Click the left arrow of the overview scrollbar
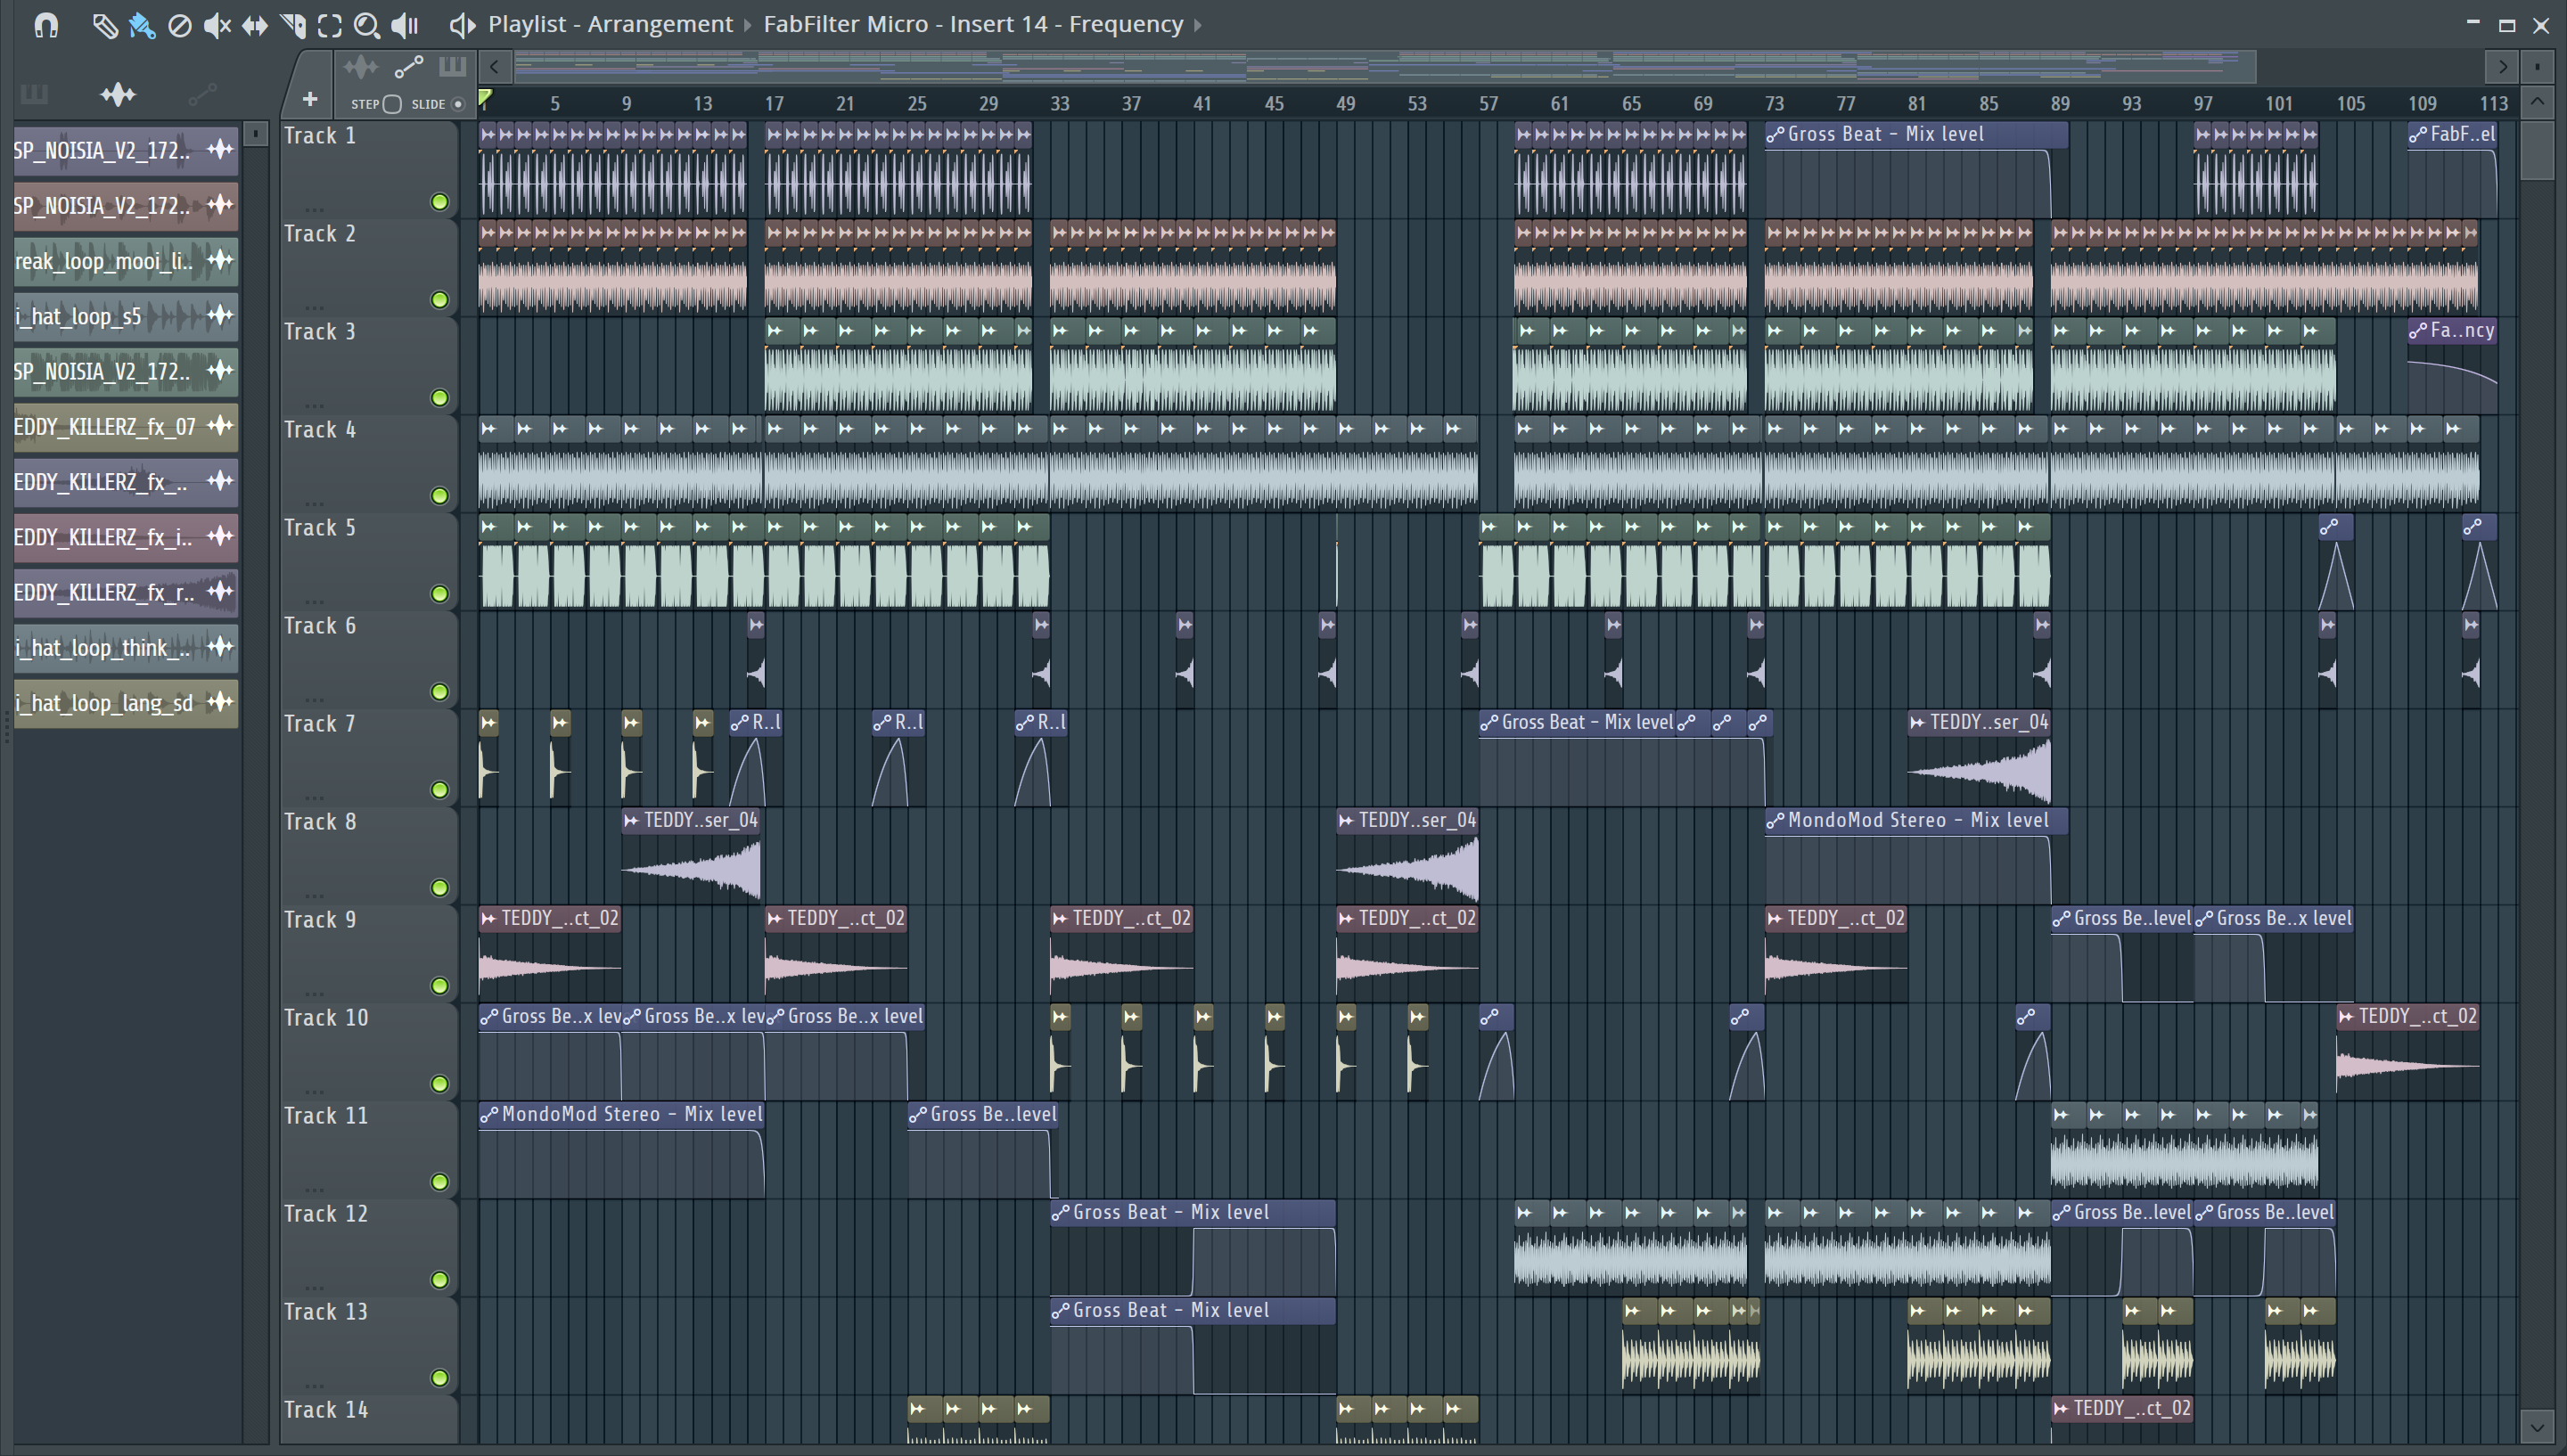 495,67
